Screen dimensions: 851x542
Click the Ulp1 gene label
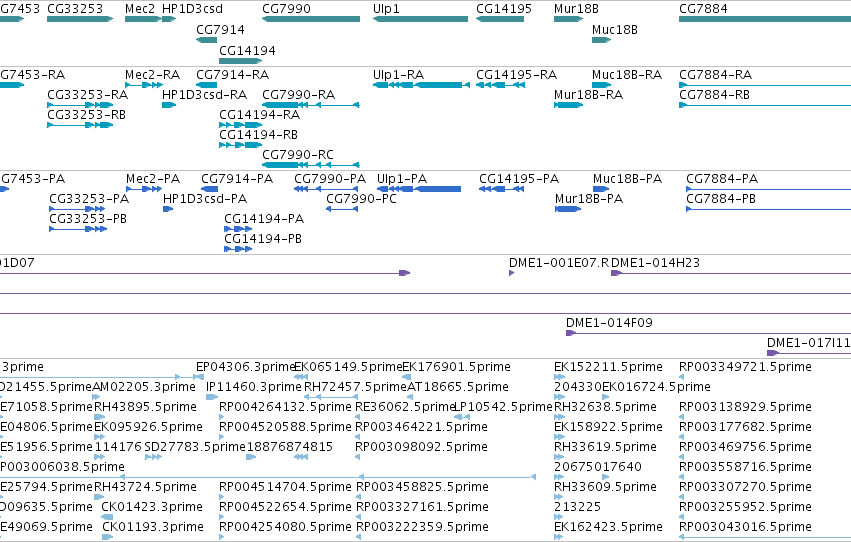[x=386, y=9]
